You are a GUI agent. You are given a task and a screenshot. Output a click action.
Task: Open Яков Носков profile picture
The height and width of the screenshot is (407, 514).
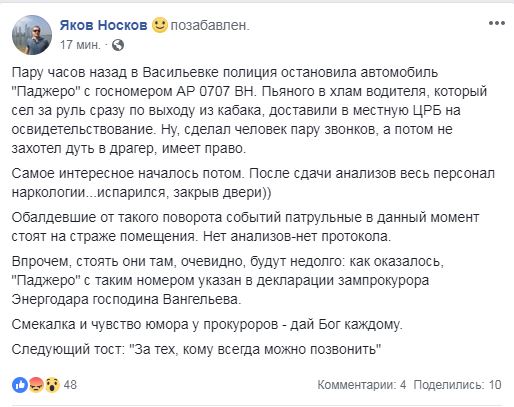click(x=32, y=35)
